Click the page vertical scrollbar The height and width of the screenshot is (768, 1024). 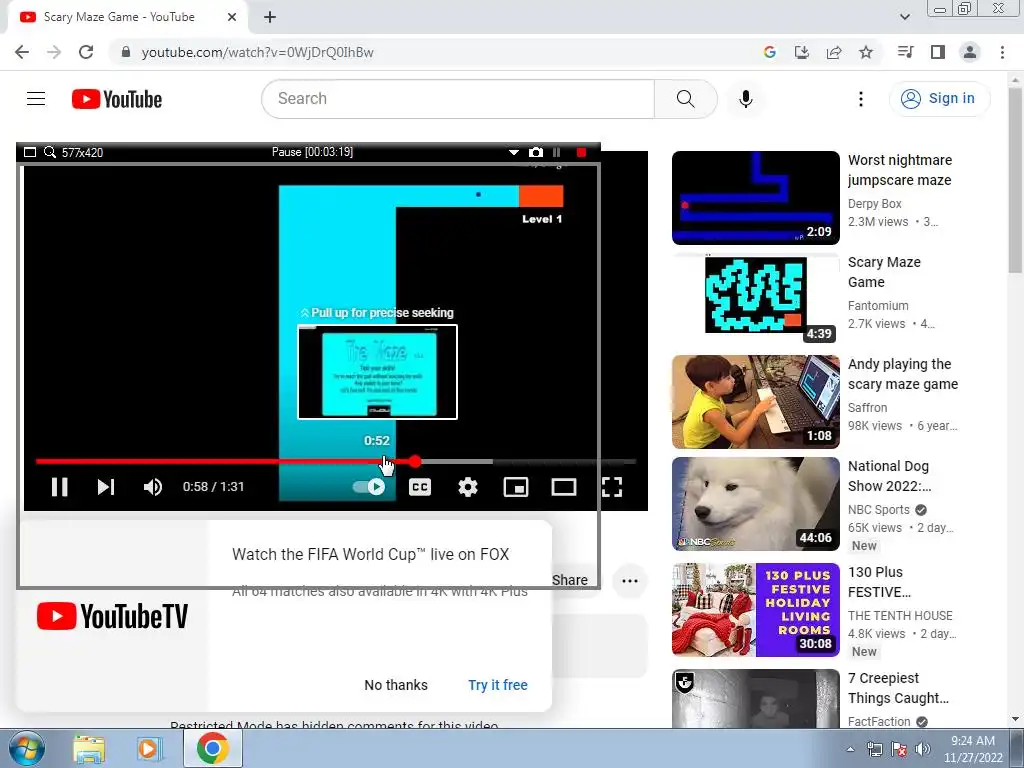coord(1015,180)
